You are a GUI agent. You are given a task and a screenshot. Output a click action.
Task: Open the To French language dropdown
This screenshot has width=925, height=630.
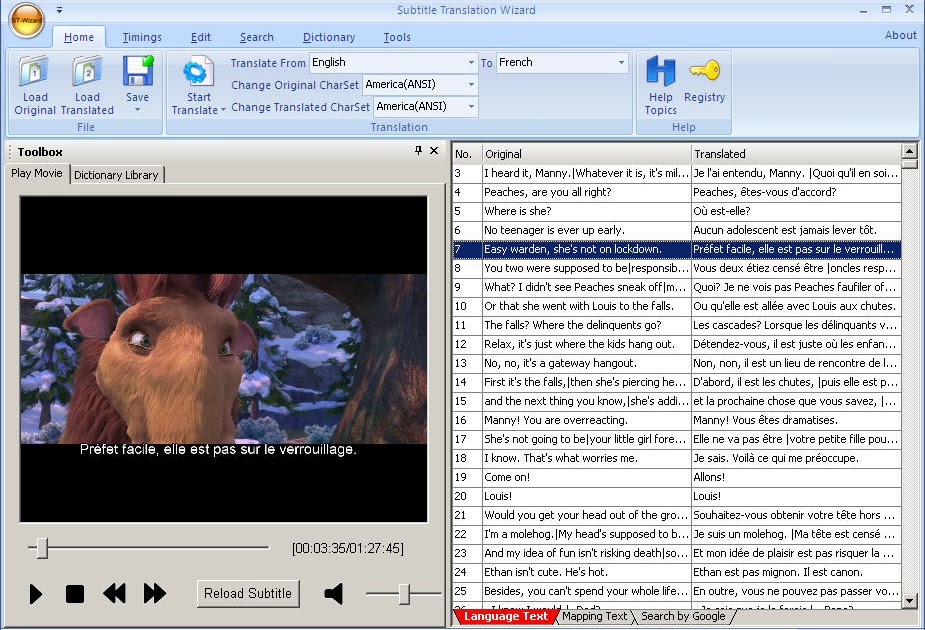click(621, 63)
